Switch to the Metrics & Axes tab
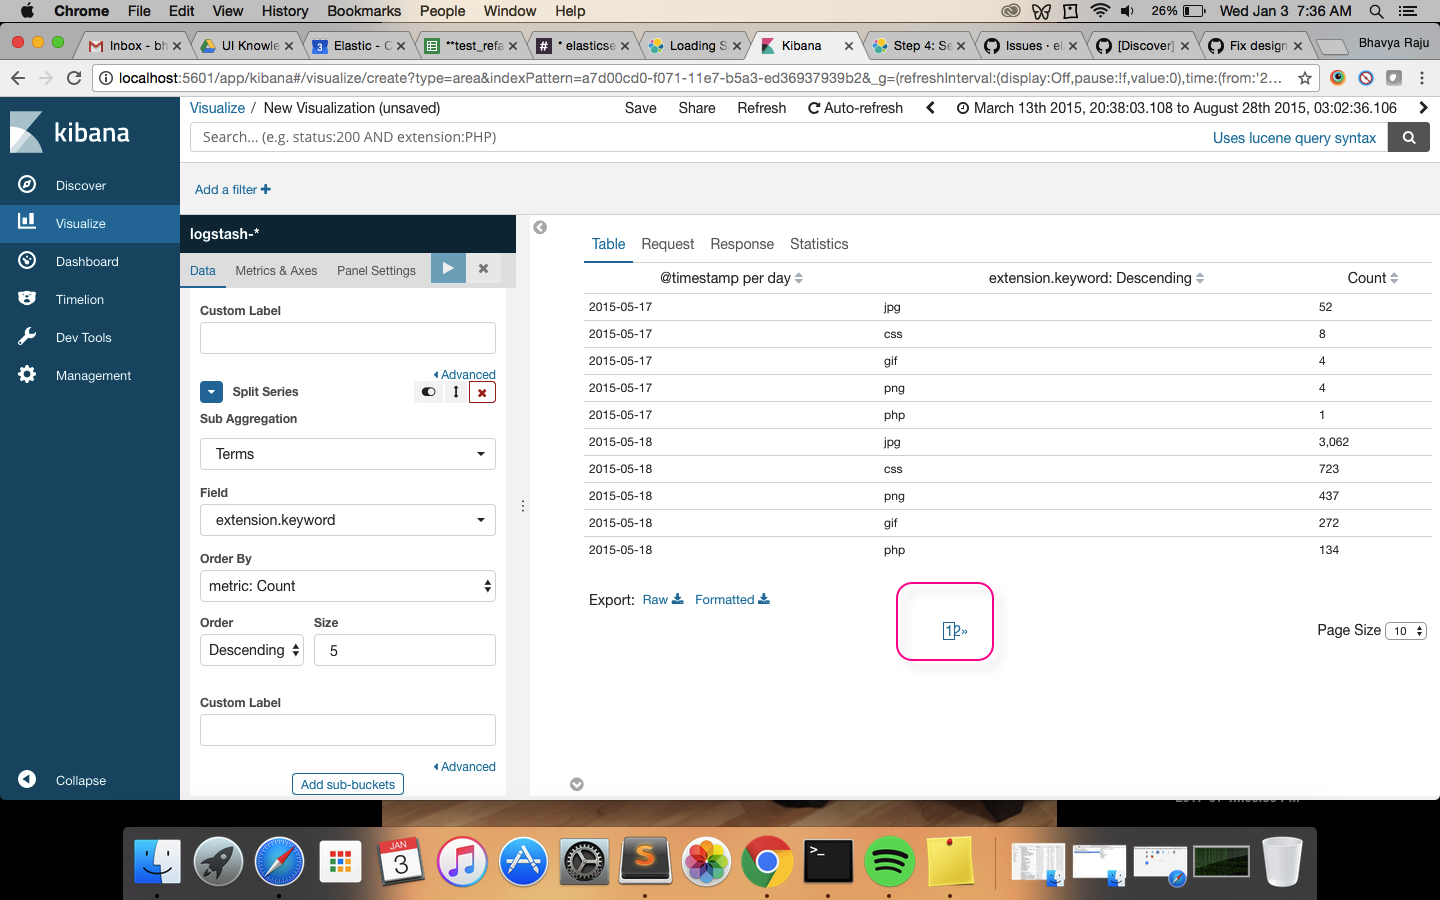The image size is (1440, 900). click(x=276, y=270)
